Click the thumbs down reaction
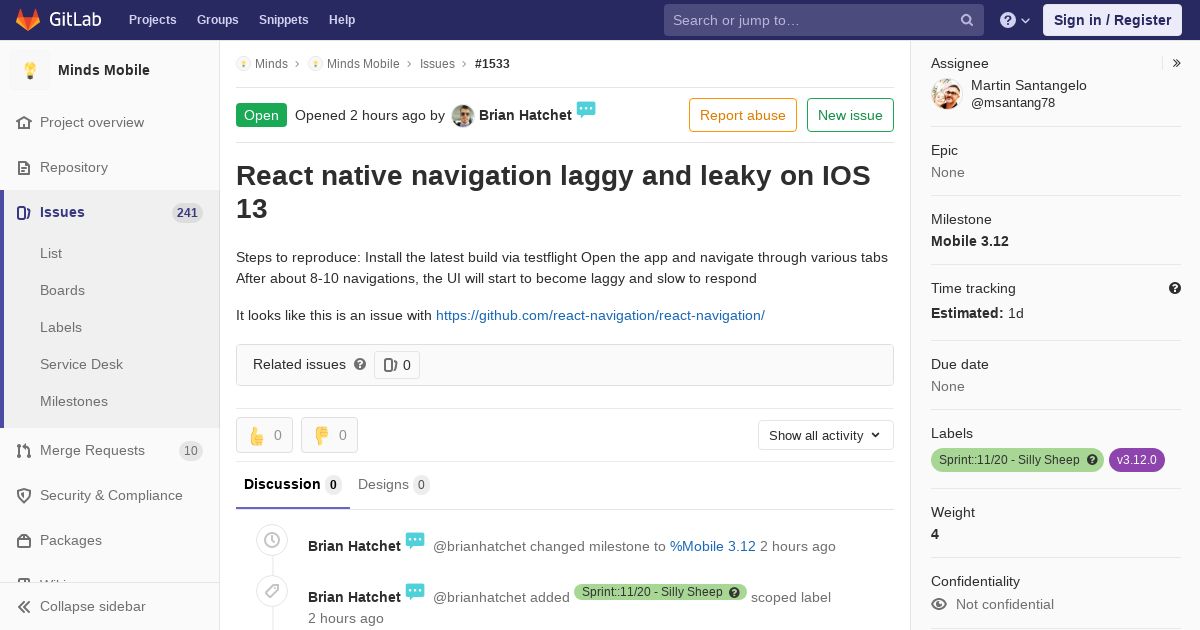 (329, 435)
